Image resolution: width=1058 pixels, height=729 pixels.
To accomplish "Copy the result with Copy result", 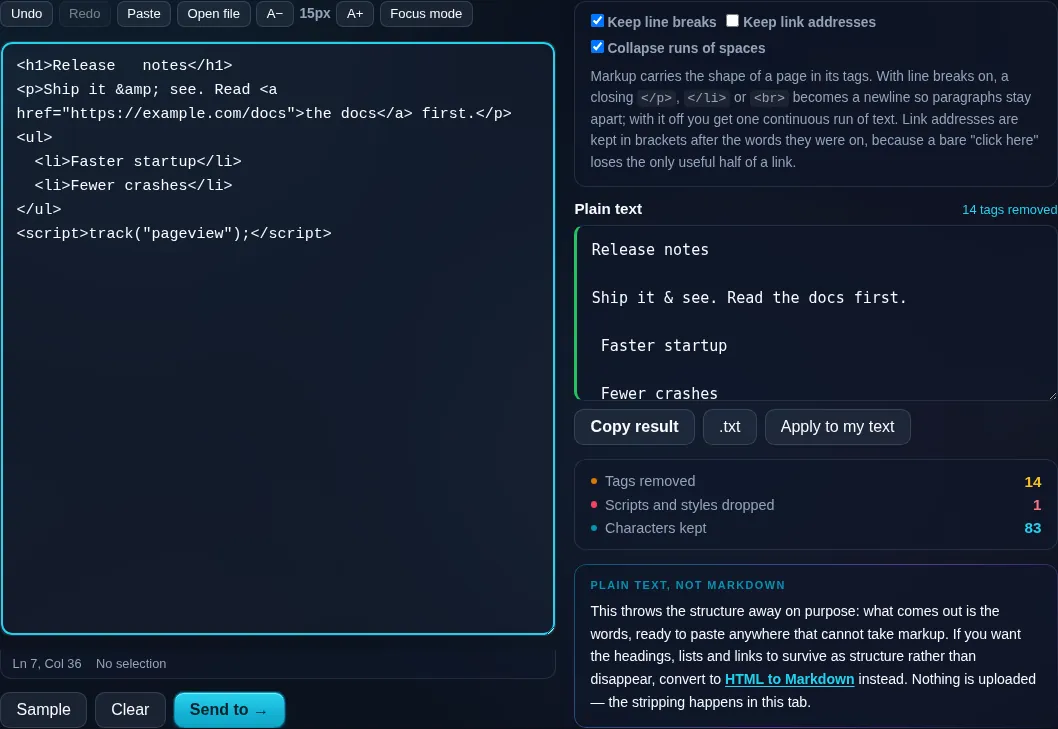I will (634, 427).
